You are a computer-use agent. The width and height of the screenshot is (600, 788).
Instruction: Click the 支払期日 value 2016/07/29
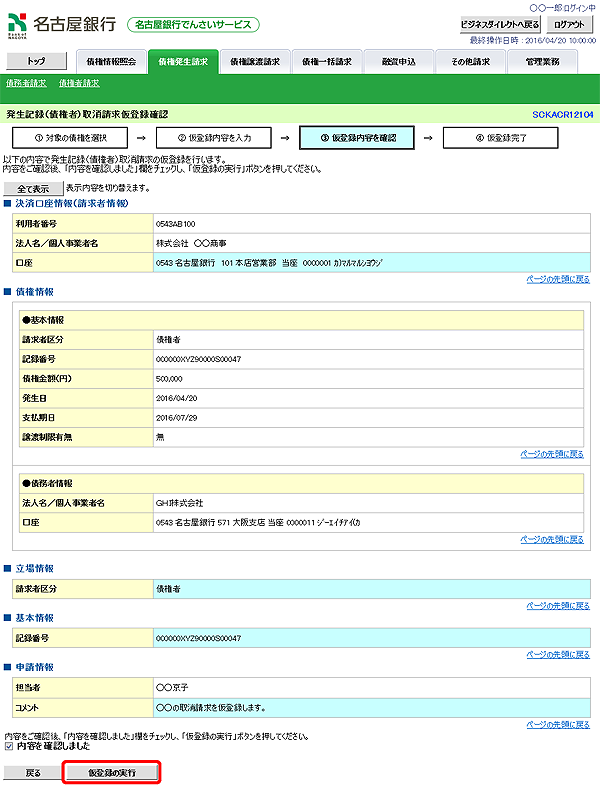176,418
